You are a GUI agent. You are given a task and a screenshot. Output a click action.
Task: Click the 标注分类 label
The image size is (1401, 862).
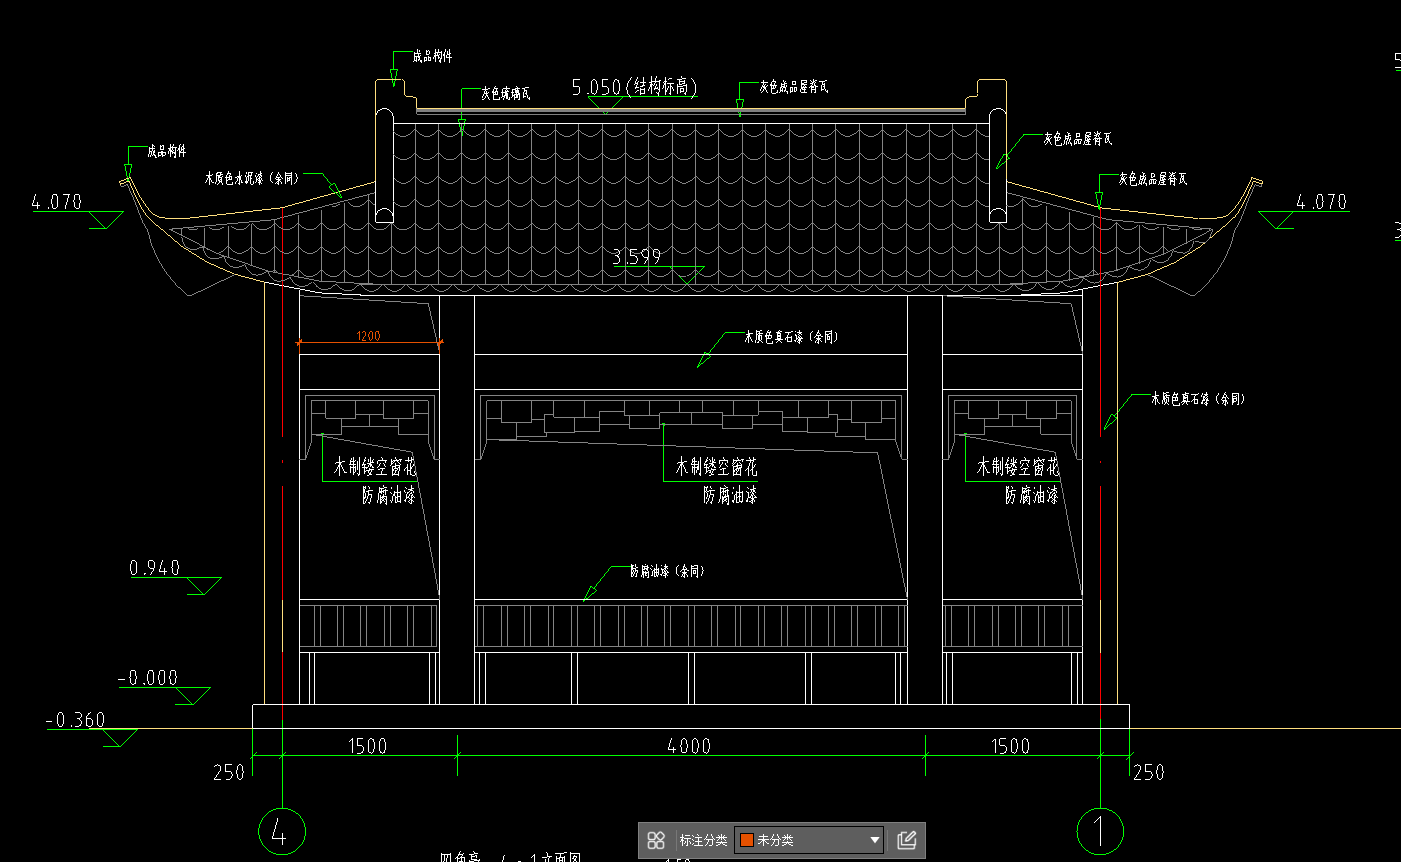coord(703,840)
